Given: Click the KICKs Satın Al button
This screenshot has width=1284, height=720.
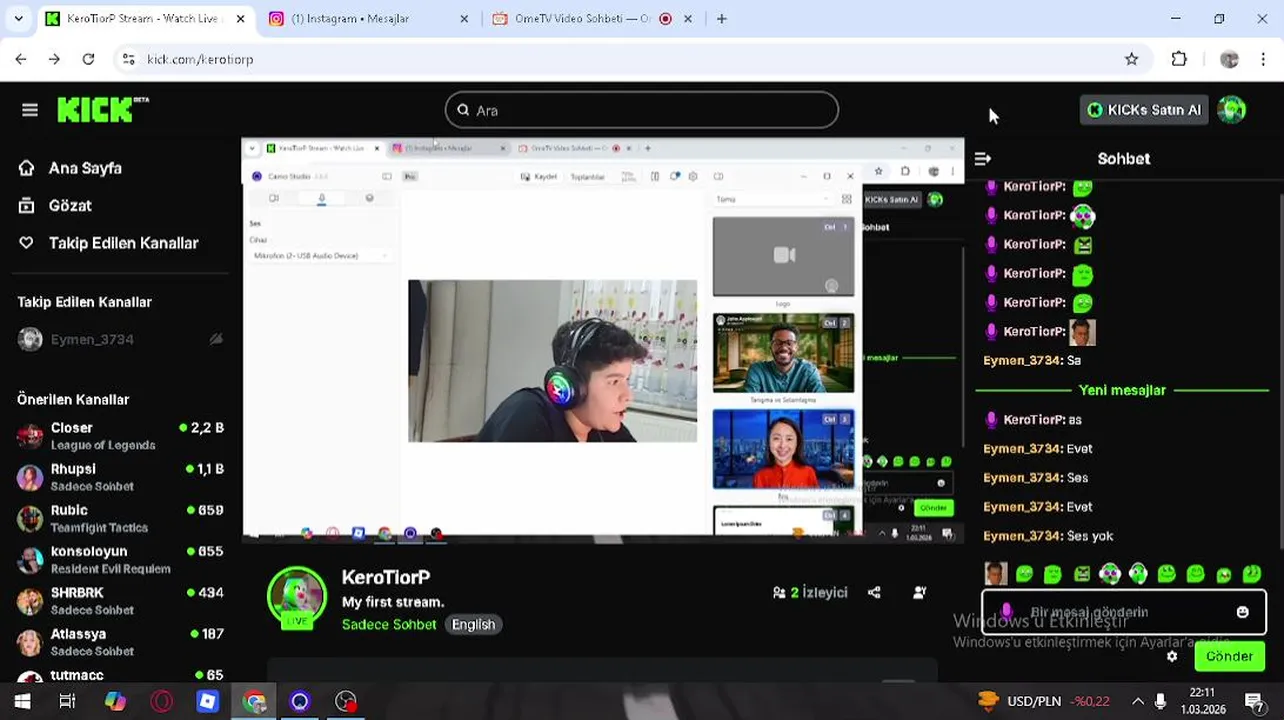Looking at the screenshot, I should tap(1144, 110).
